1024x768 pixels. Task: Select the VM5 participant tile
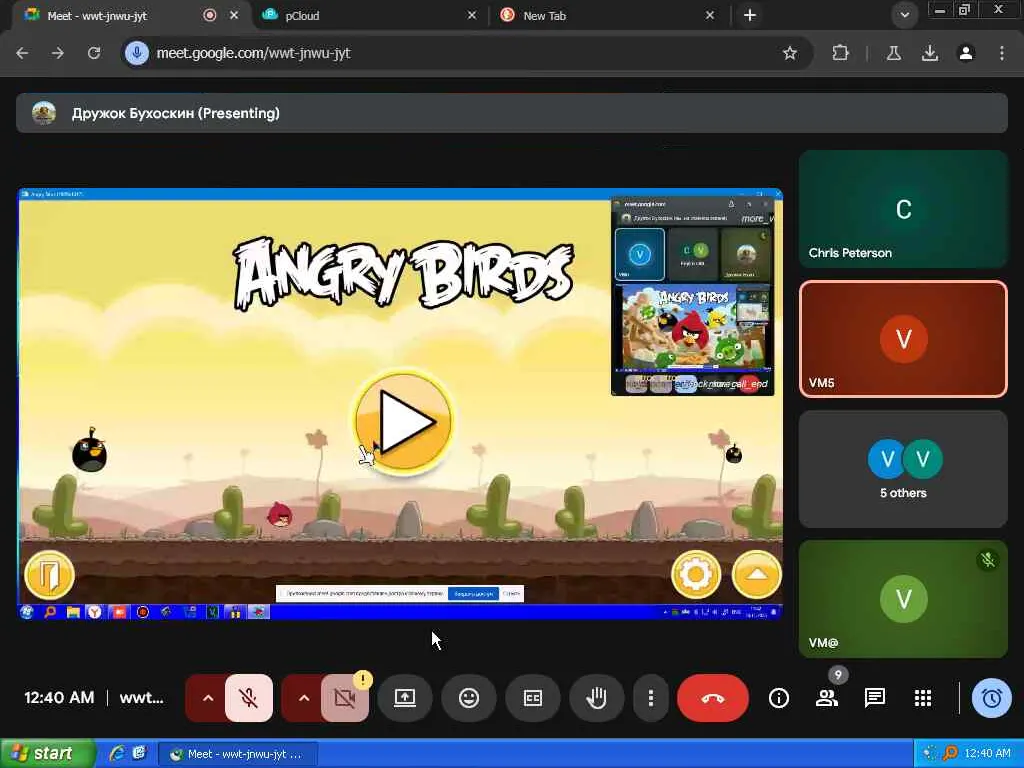click(903, 339)
